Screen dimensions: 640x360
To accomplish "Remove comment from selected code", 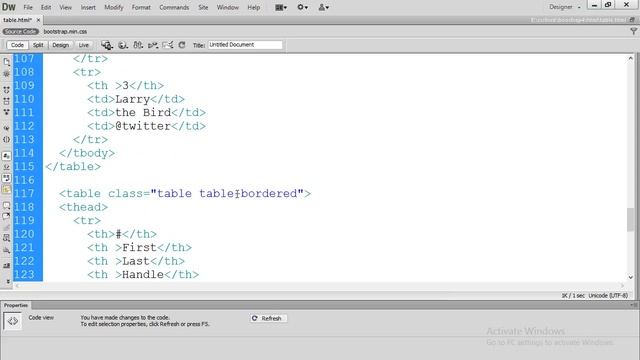I will [x=7, y=216].
